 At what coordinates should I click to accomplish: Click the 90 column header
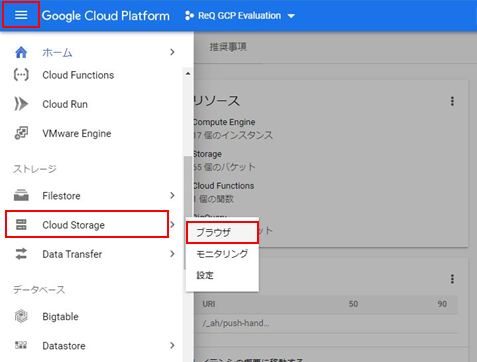442,304
